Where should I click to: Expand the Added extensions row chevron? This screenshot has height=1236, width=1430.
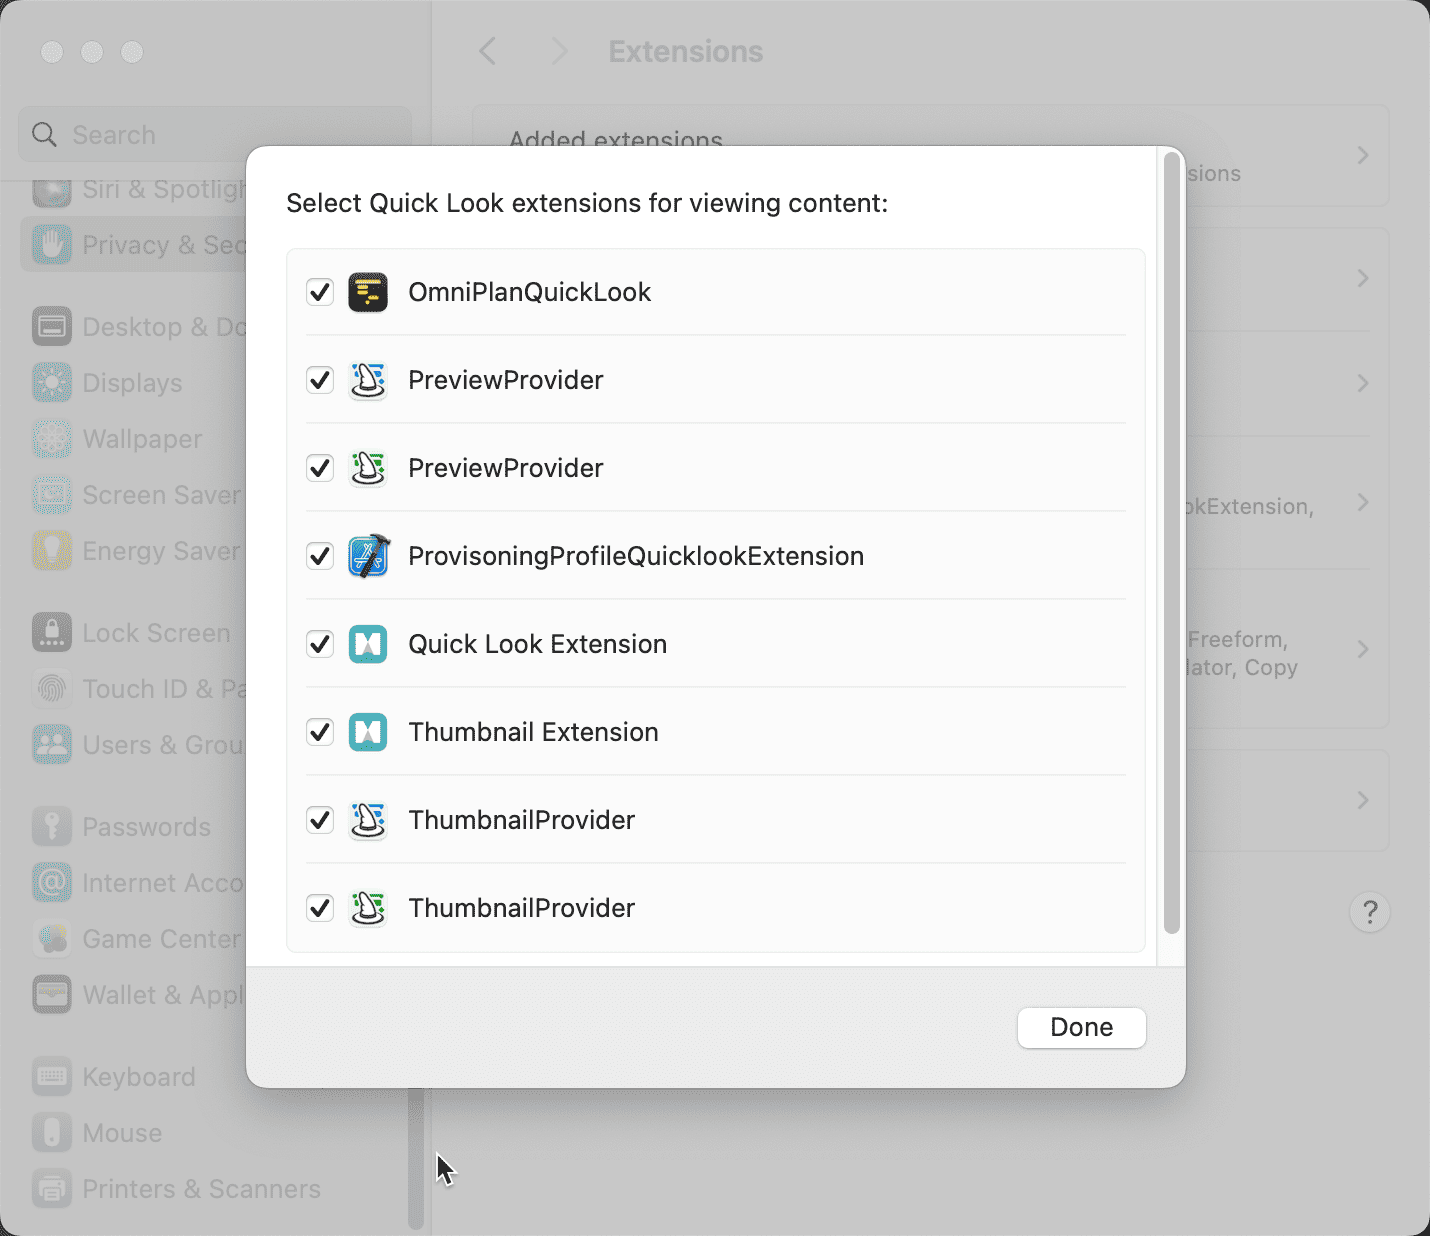1362,155
